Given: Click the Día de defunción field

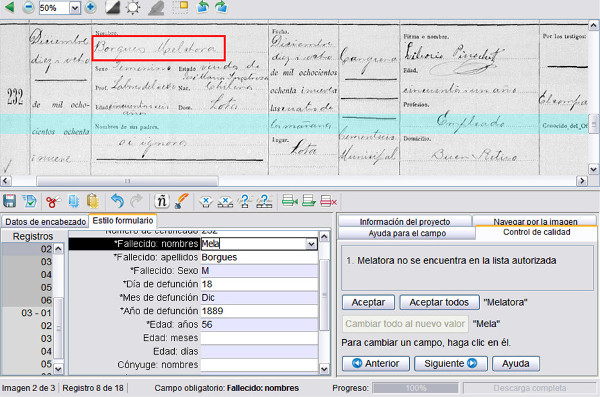Looking at the screenshot, I should [259, 284].
